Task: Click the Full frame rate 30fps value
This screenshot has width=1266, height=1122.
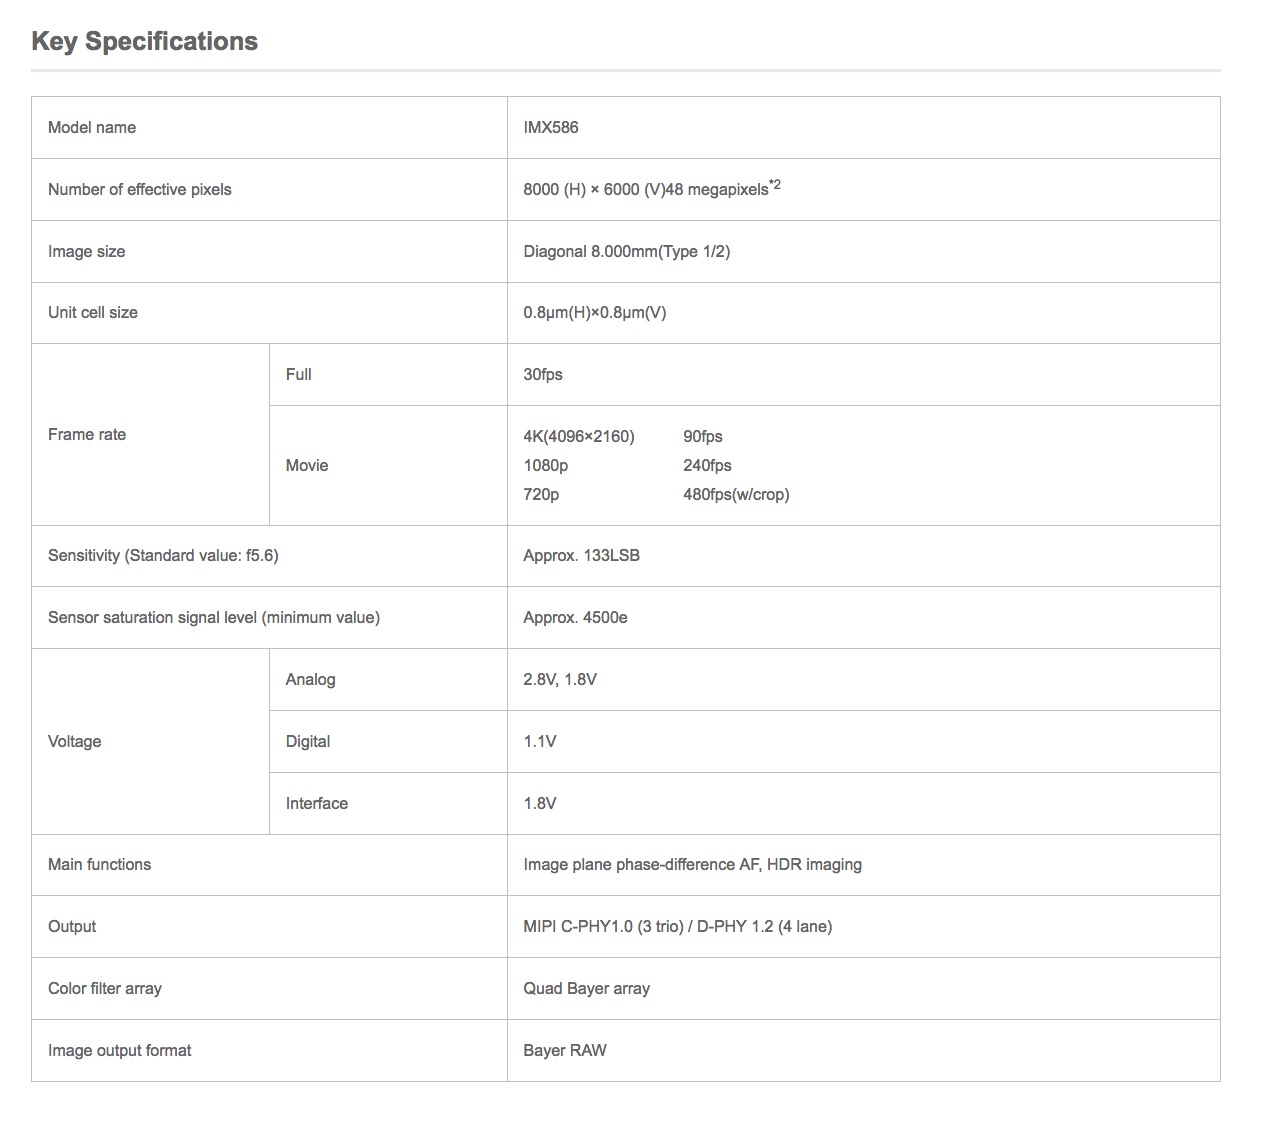Action: (543, 374)
